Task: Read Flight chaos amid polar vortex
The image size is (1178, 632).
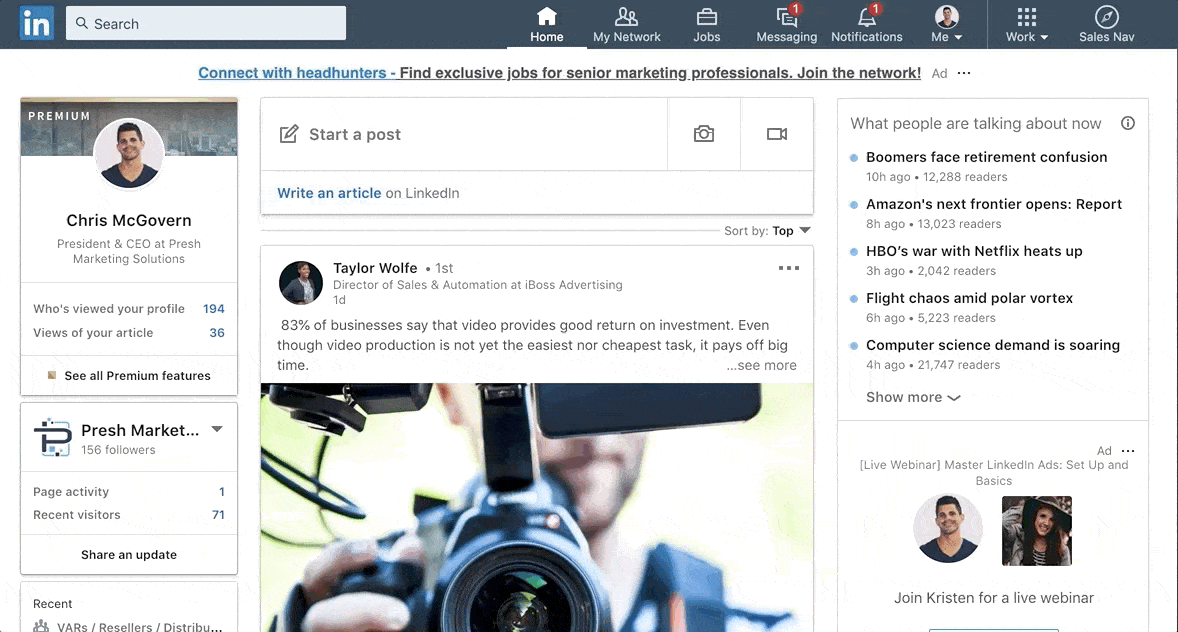Action: click(969, 298)
